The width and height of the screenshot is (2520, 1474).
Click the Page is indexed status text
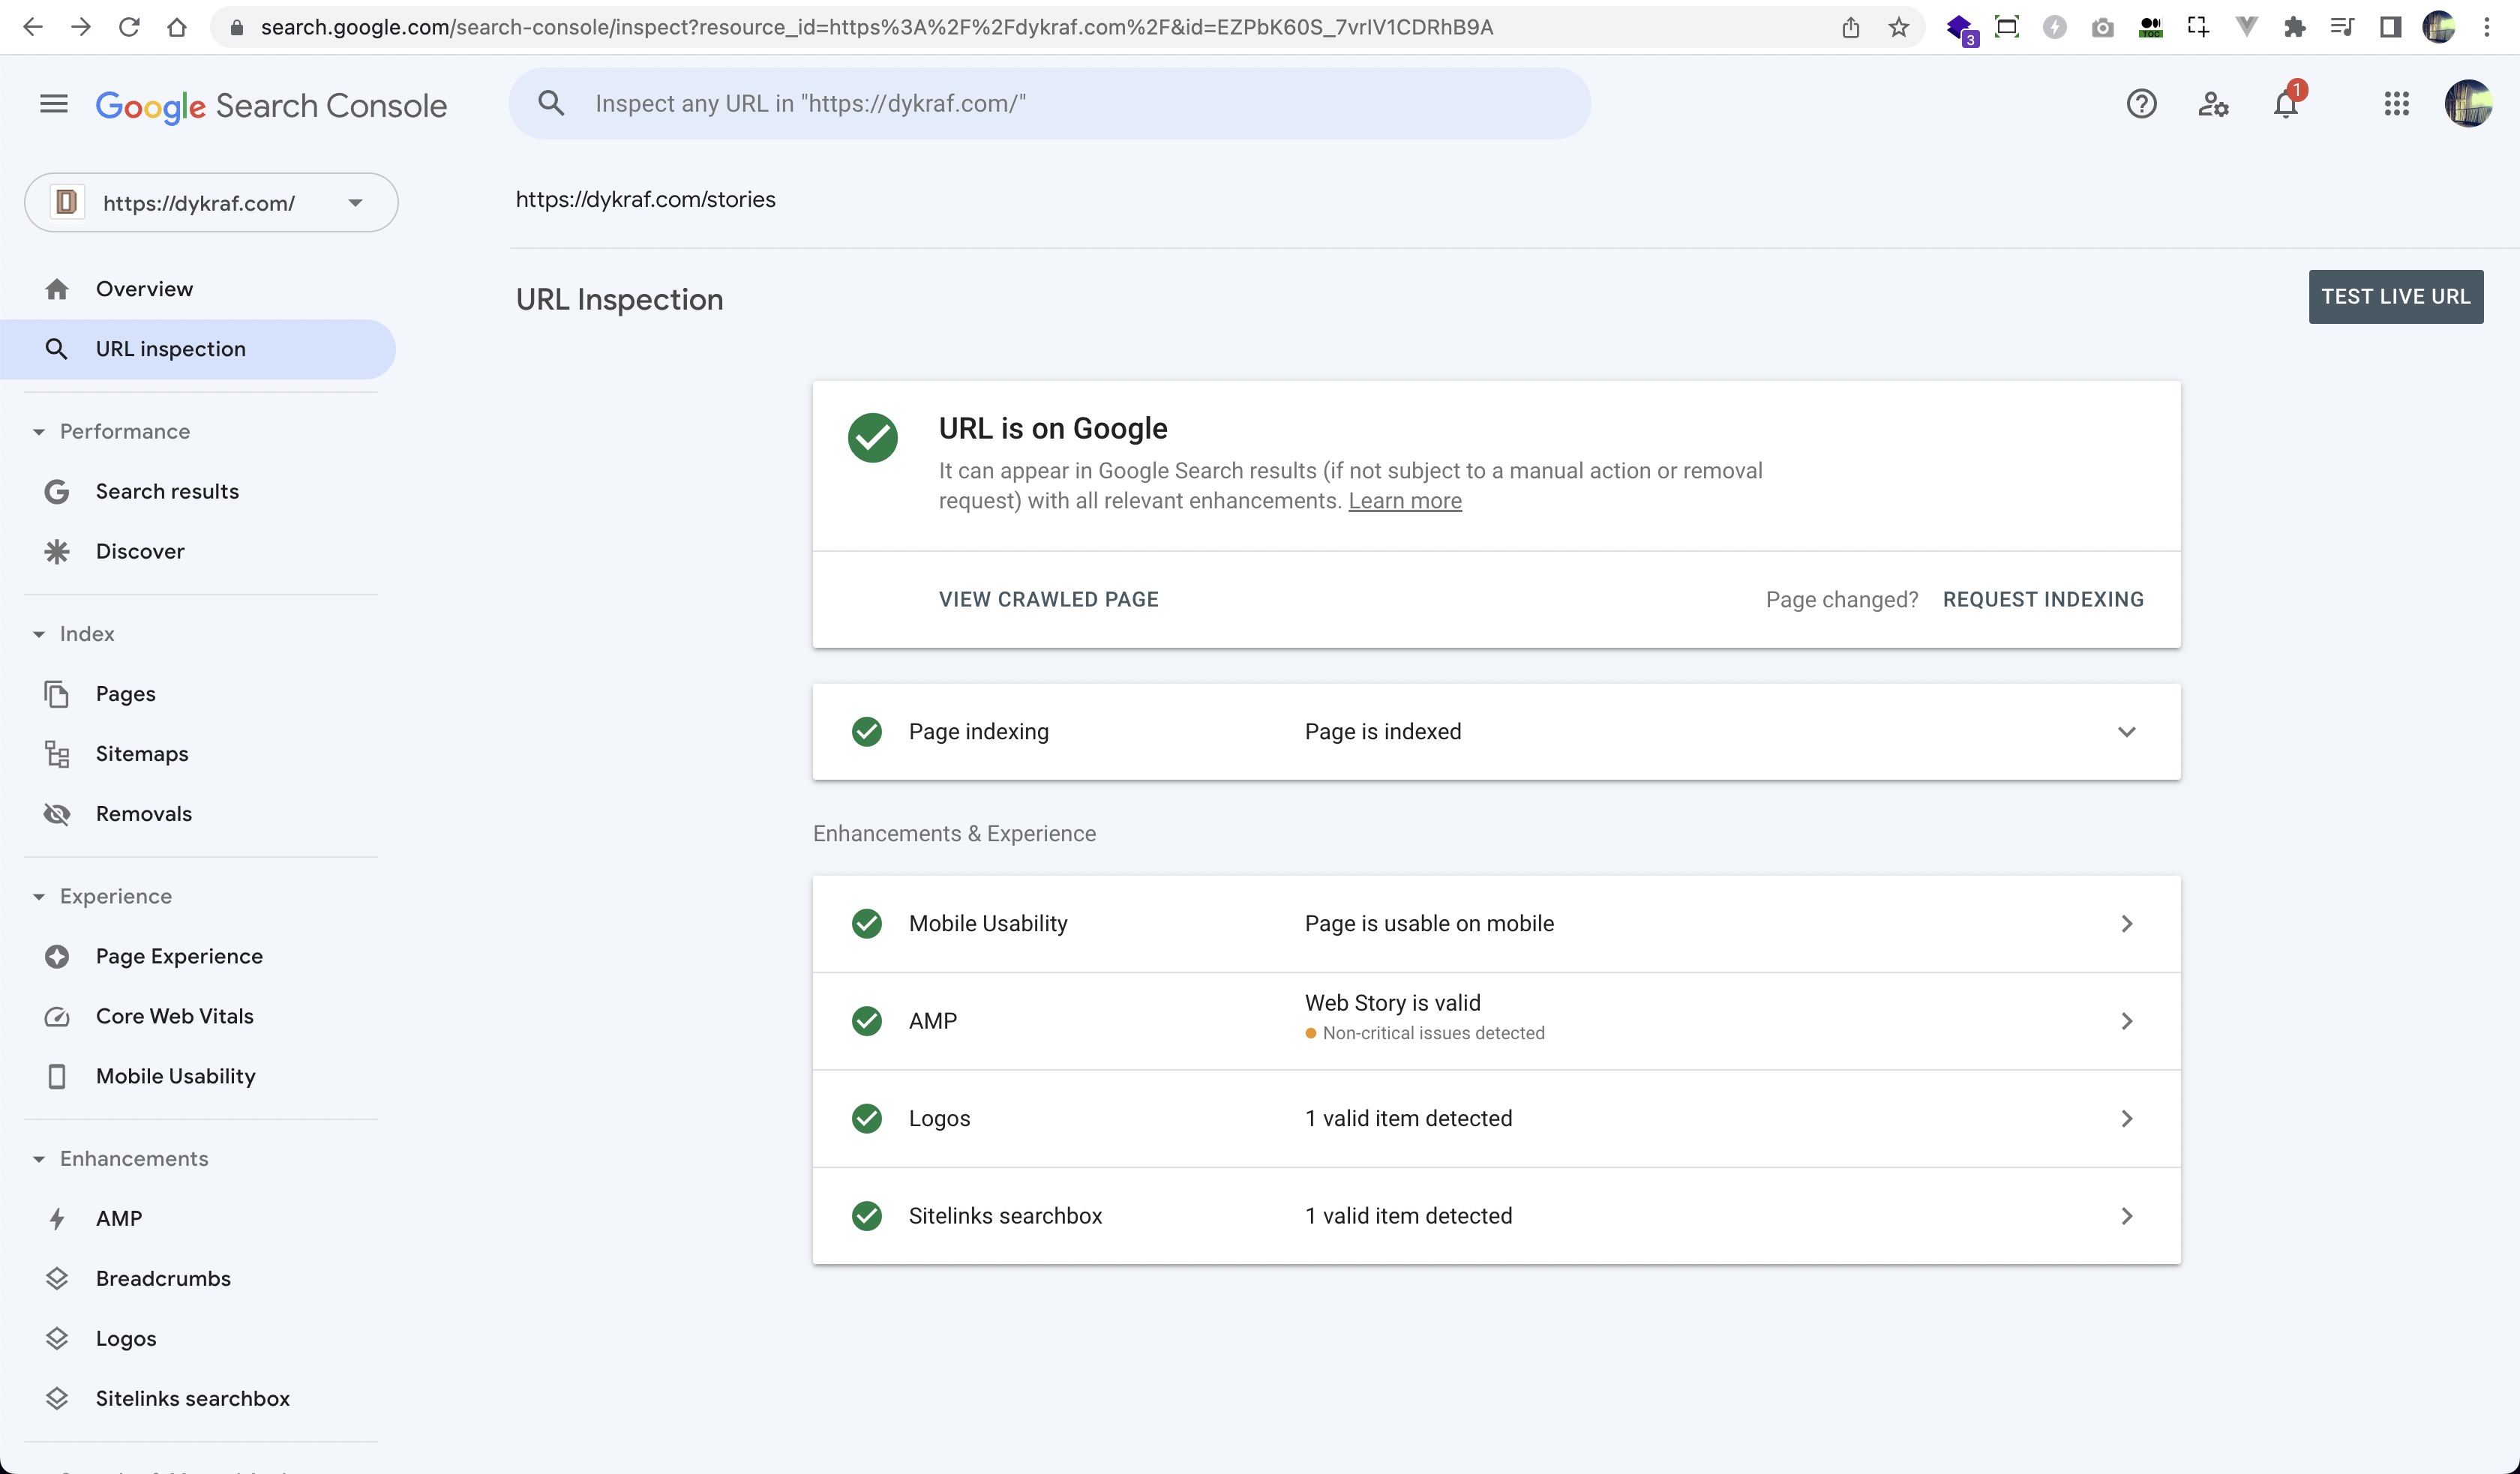pyautogui.click(x=1382, y=732)
